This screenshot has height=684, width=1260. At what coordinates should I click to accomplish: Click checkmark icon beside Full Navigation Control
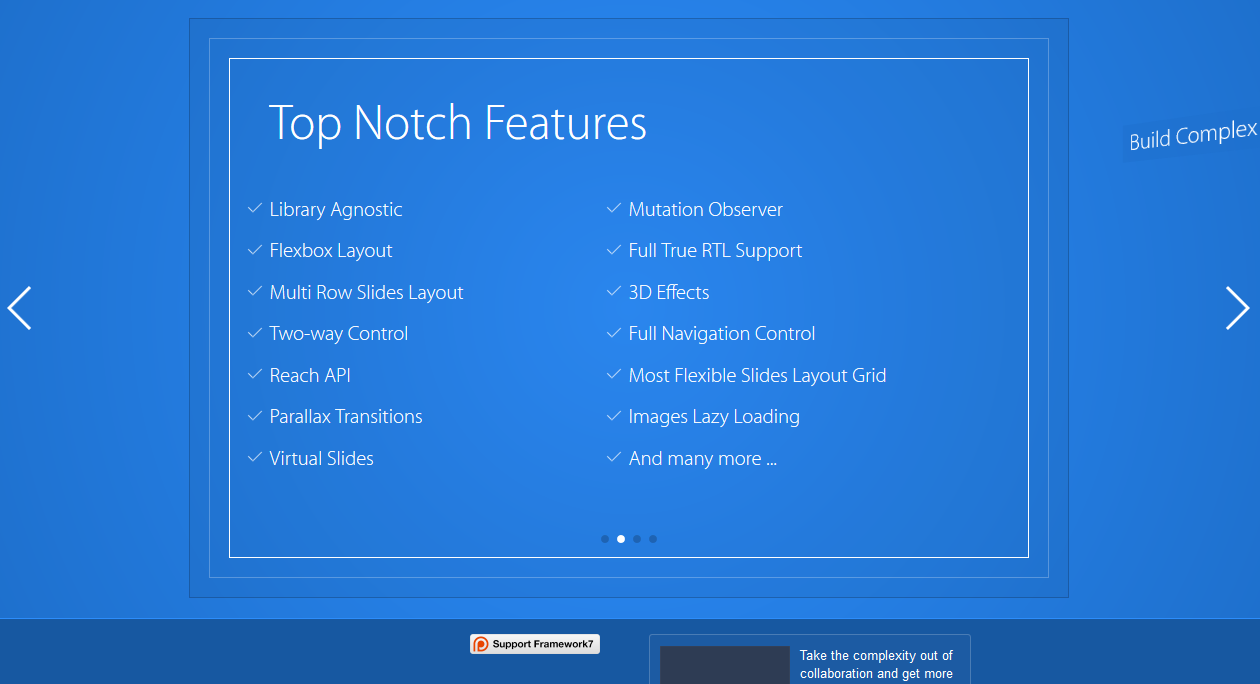click(x=614, y=332)
